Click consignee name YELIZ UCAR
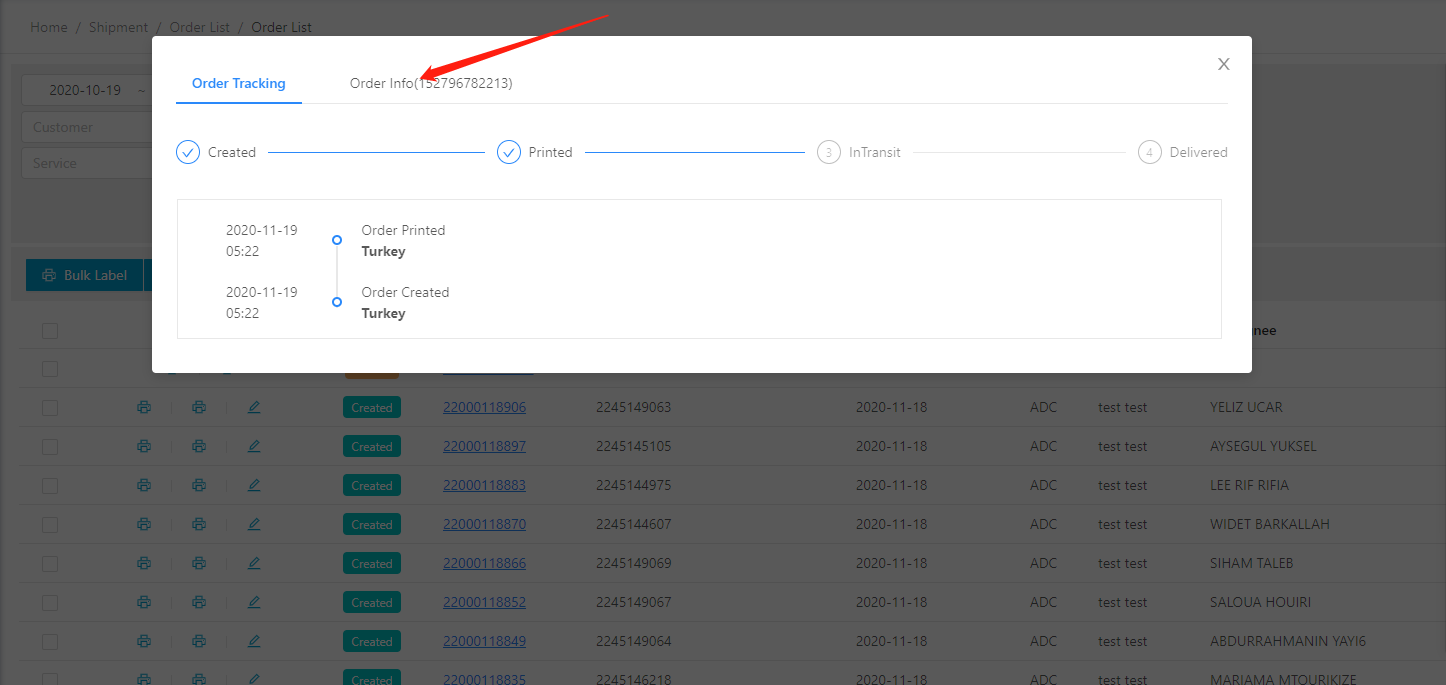This screenshot has width=1446, height=685. [x=1246, y=407]
